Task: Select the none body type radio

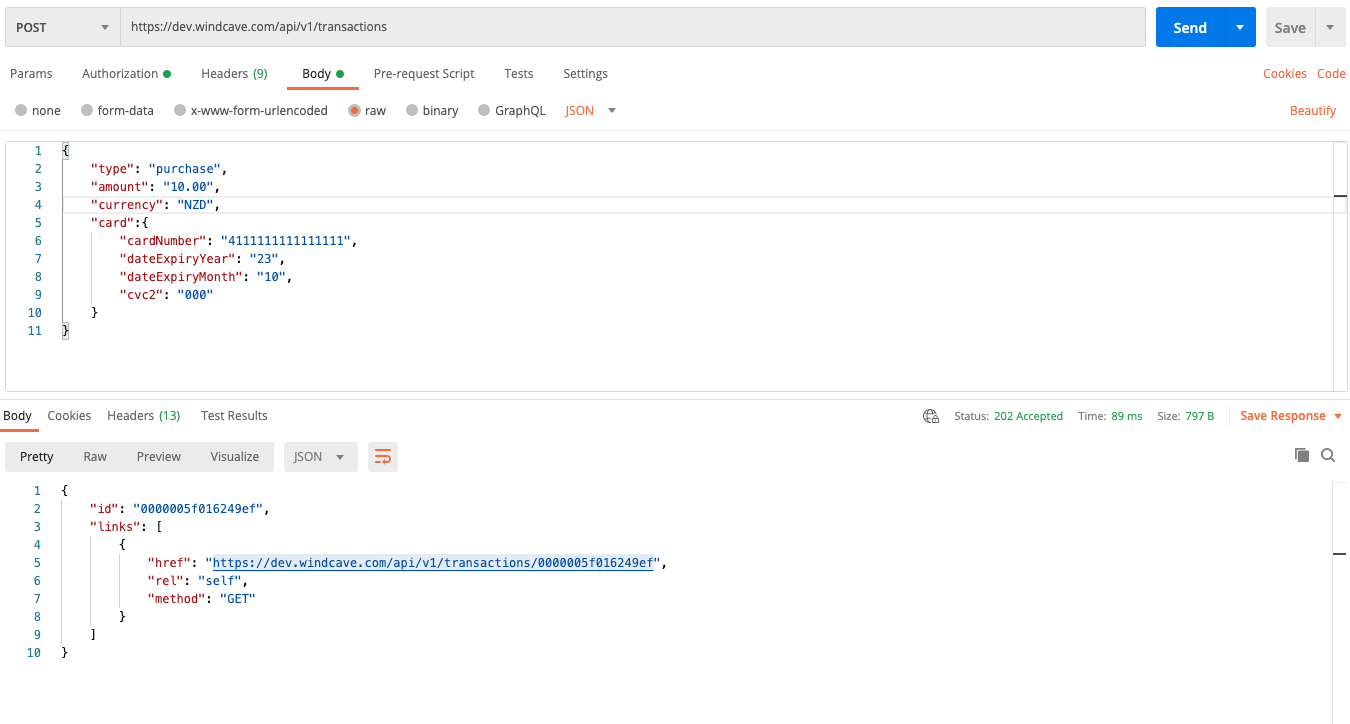Action: (x=21, y=111)
